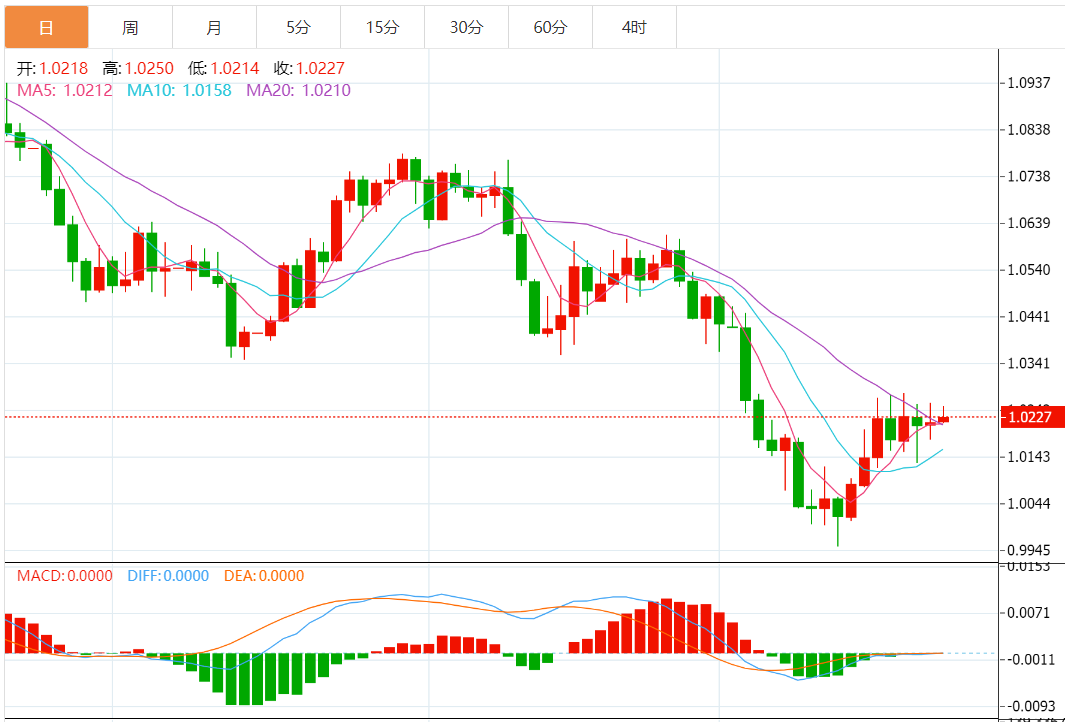Click the -0.0011 MACD axis label
This screenshot has height=722, width=1065.
click(1030, 660)
